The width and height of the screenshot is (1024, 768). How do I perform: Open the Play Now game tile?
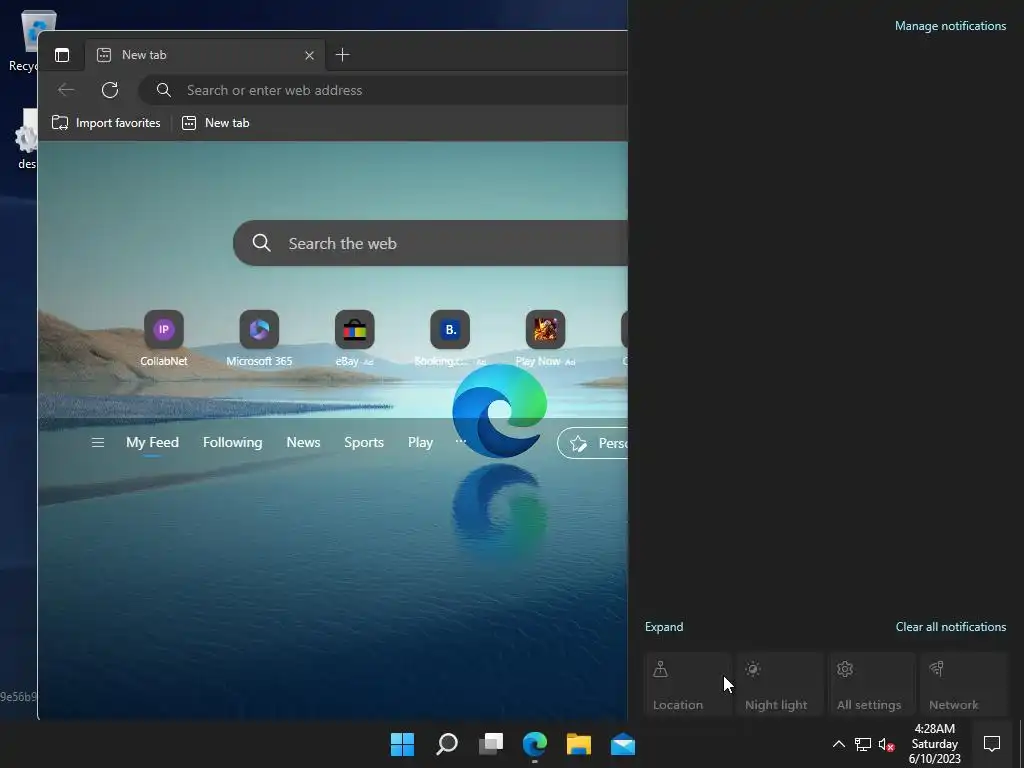pos(545,338)
